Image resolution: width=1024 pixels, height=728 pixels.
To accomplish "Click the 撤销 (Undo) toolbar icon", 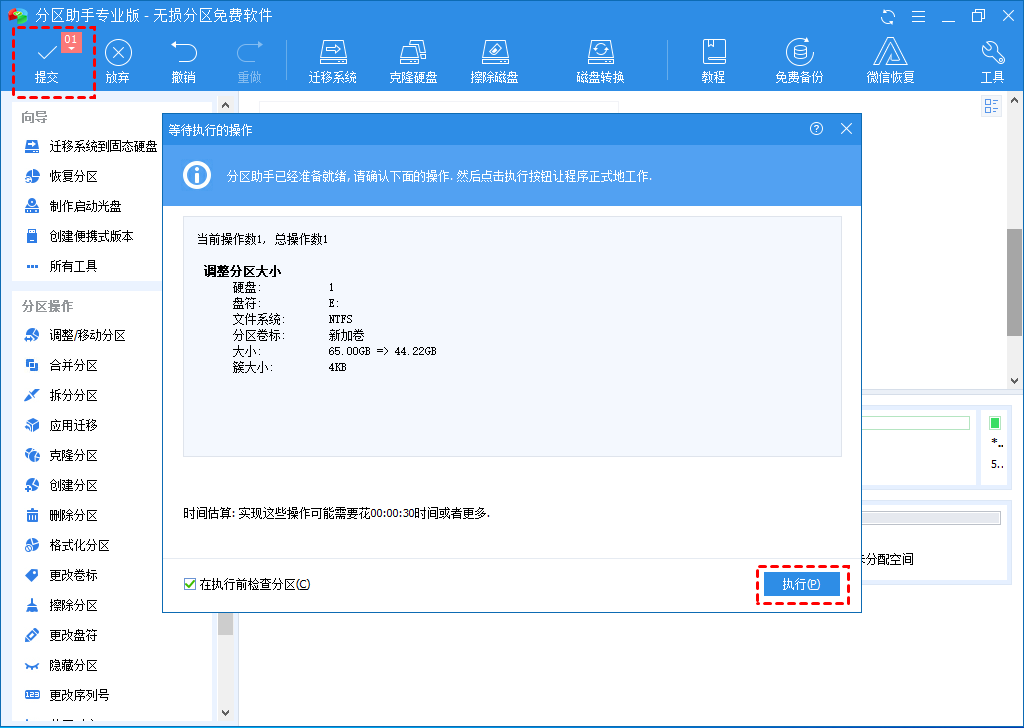I will pyautogui.click(x=184, y=62).
